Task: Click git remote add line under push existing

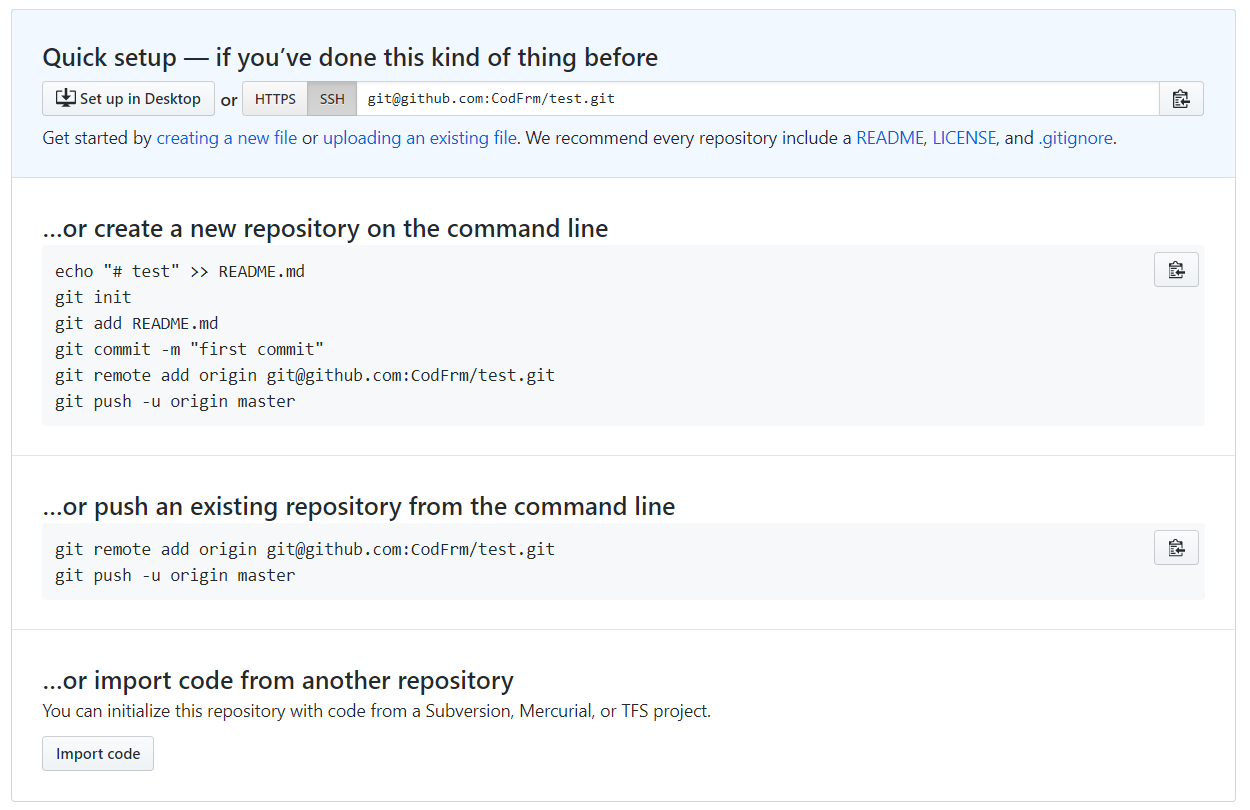Action: 304,549
